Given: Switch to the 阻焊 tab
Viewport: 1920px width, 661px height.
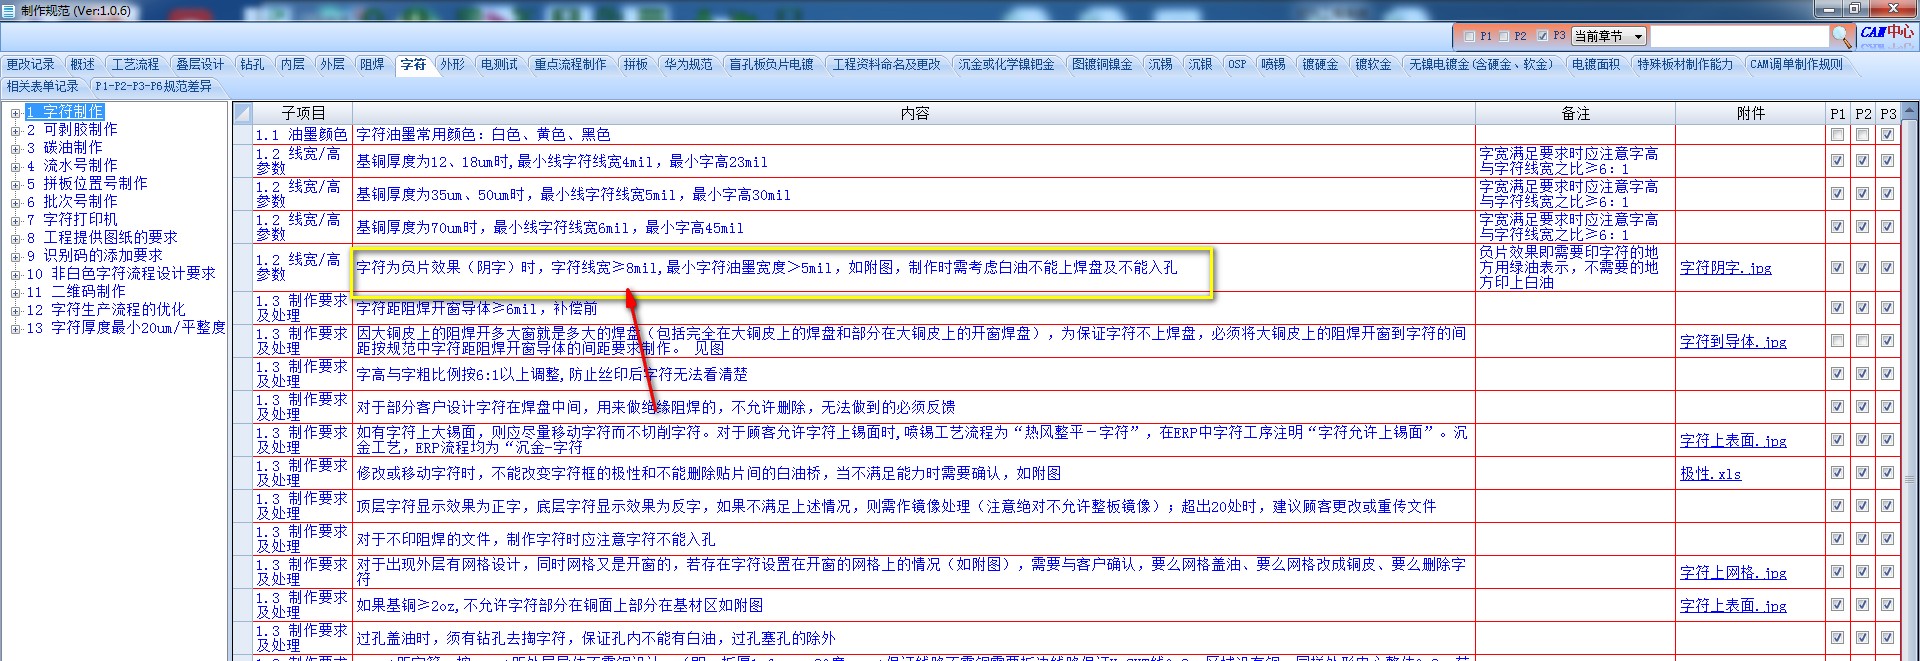Looking at the screenshot, I should coord(372,64).
